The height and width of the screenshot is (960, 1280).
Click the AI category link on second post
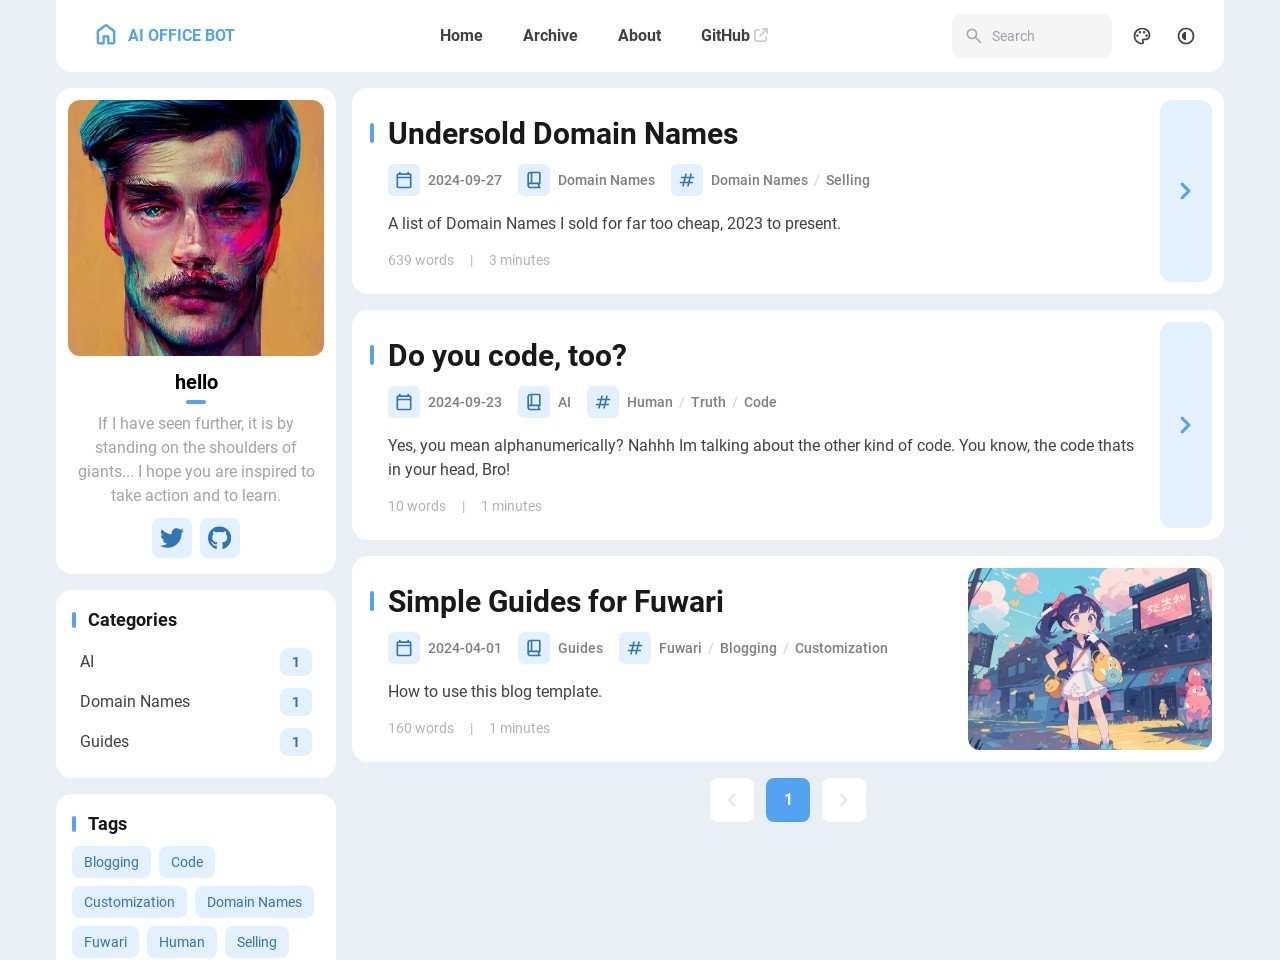pyautogui.click(x=564, y=402)
